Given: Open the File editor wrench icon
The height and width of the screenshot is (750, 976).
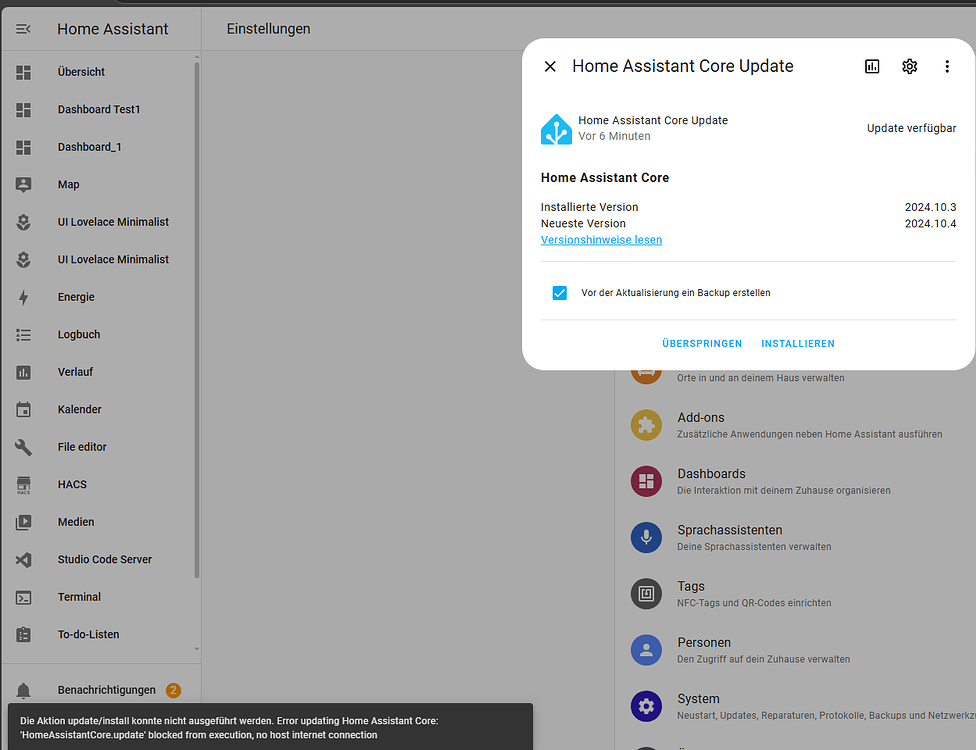Looking at the screenshot, I should pyautogui.click(x=23, y=447).
